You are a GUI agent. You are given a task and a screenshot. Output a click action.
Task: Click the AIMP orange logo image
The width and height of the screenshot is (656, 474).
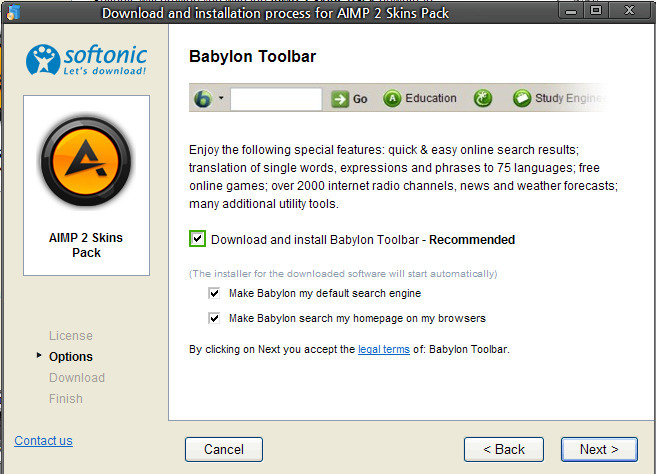86,161
